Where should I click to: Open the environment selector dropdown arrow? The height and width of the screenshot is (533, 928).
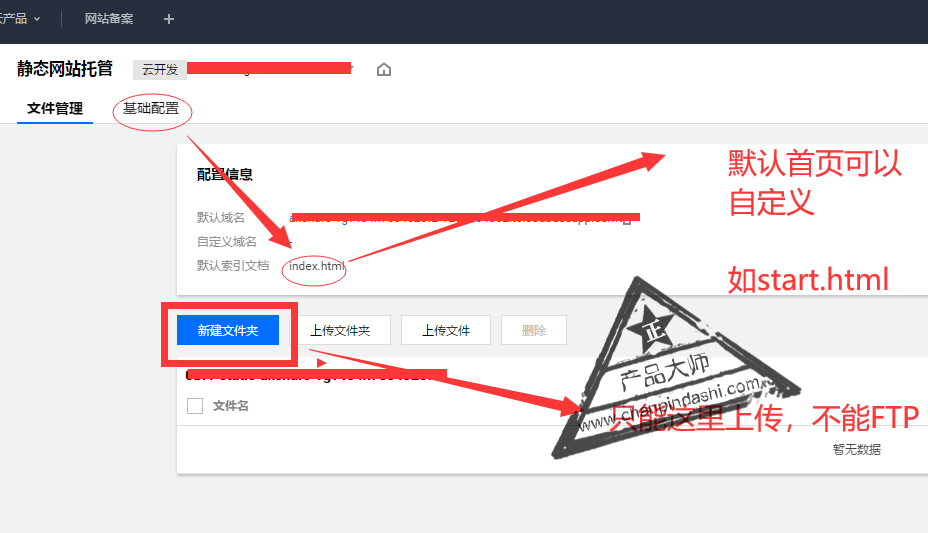[x=351, y=69]
